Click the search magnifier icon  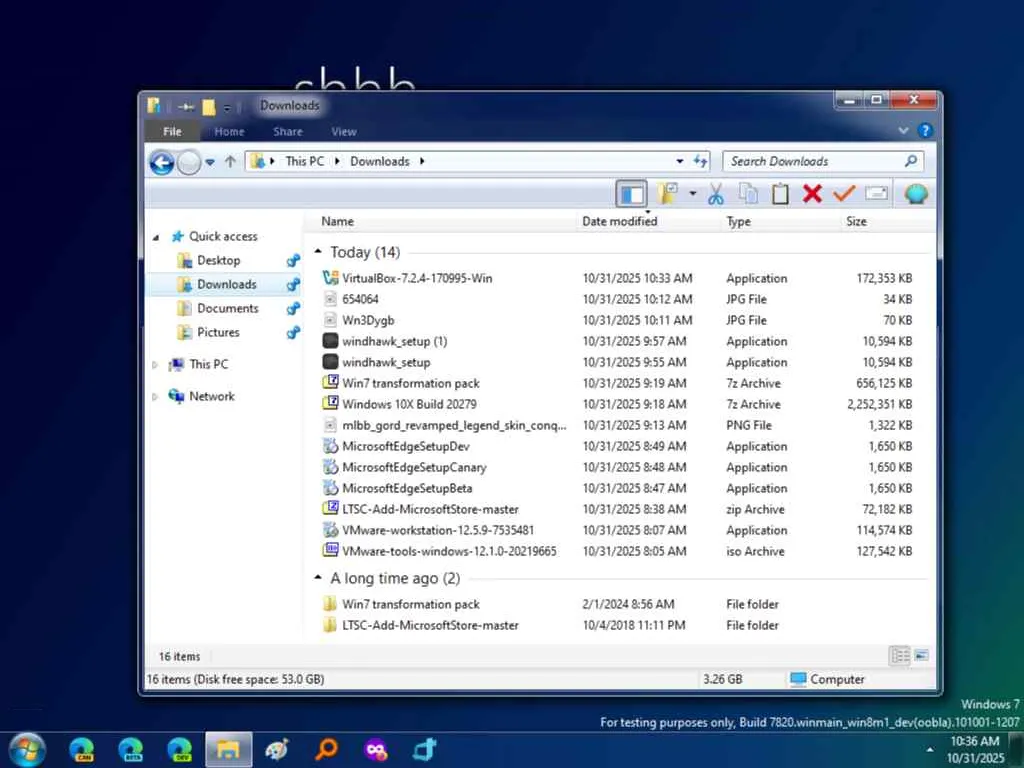[x=911, y=161]
